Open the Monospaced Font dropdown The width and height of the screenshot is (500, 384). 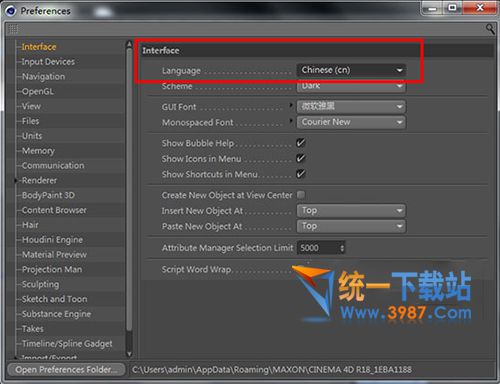351,122
